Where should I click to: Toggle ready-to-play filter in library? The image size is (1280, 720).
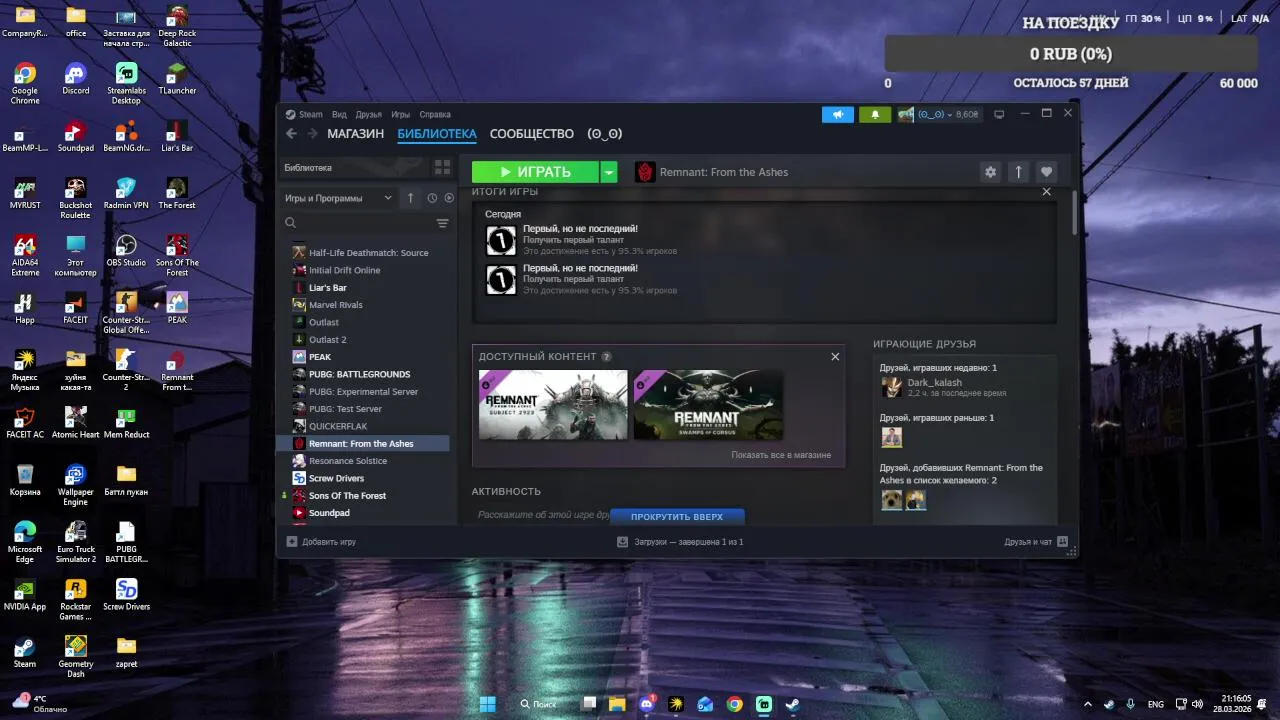(x=449, y=198)
